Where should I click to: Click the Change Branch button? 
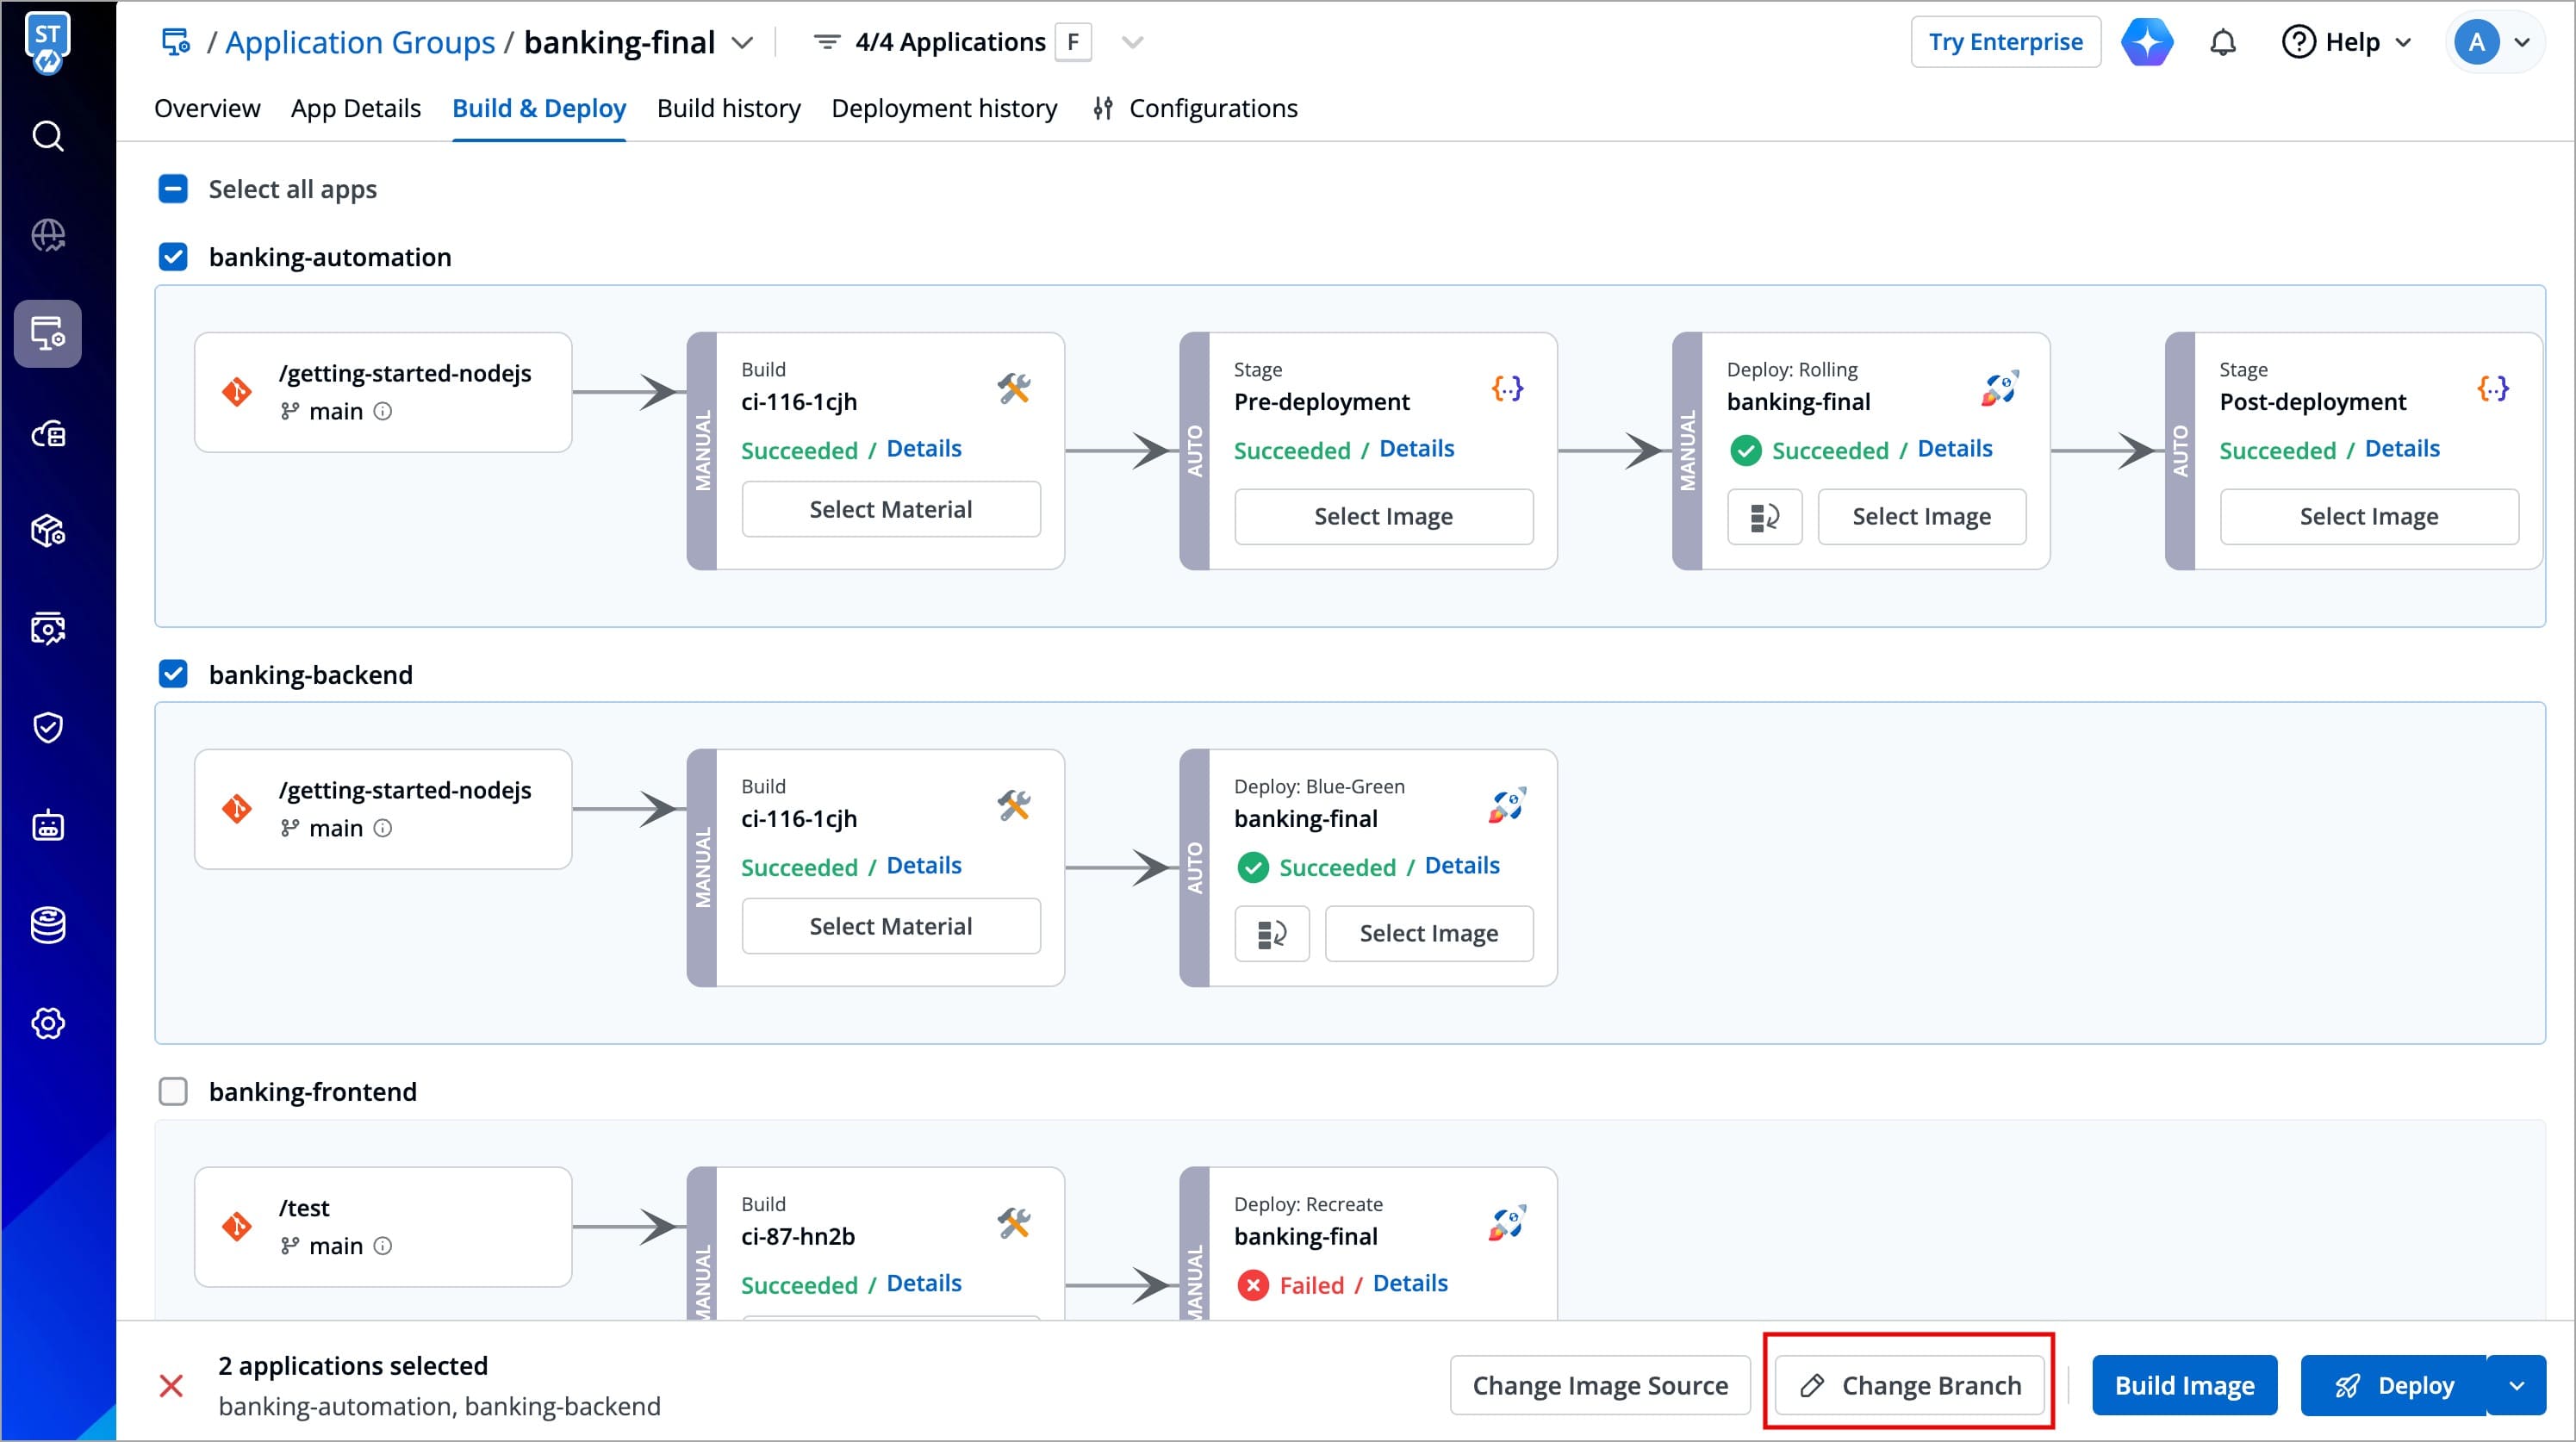pyautogui.click(x=1909, y=1386)
